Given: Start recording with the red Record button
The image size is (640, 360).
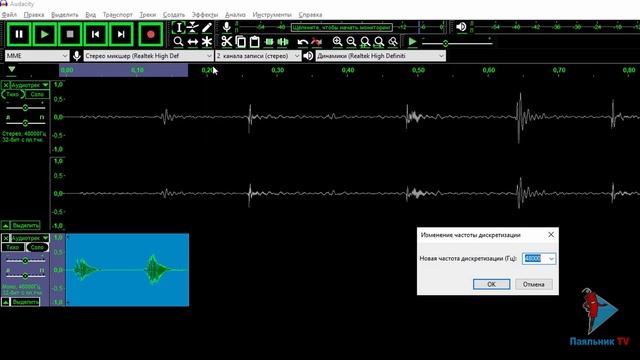Looking at the screenshot, I should (x=151, y=34).
